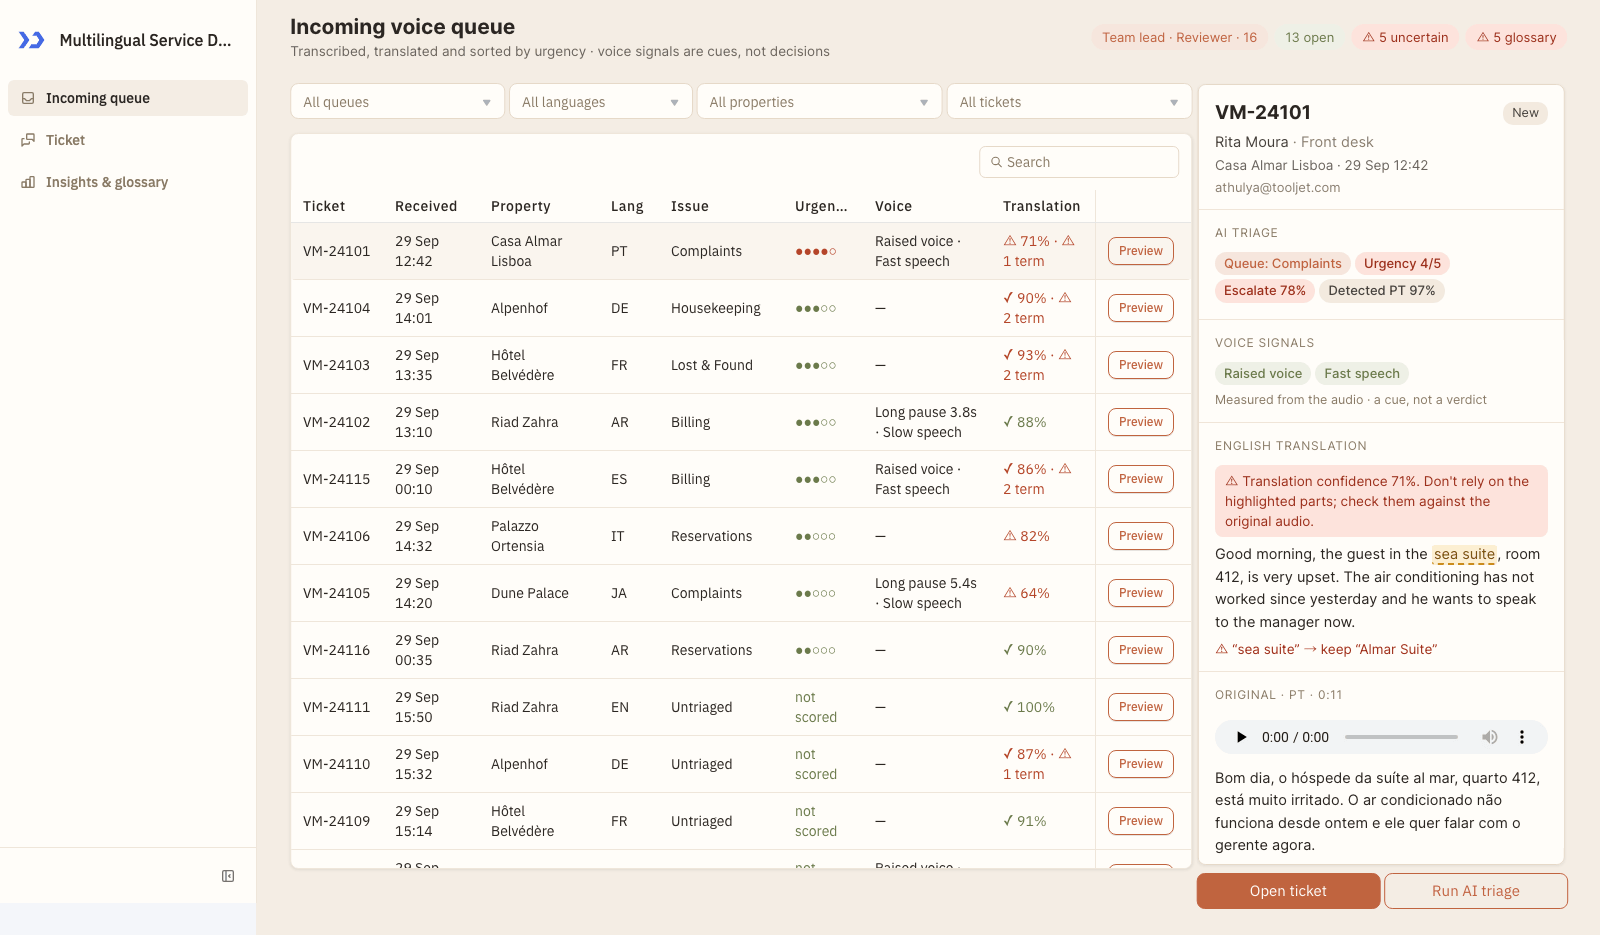The width and height of the screenshot is (1600, 935).
Task: Expand the All queues dropdown
Action: click(x=397, y=102)
